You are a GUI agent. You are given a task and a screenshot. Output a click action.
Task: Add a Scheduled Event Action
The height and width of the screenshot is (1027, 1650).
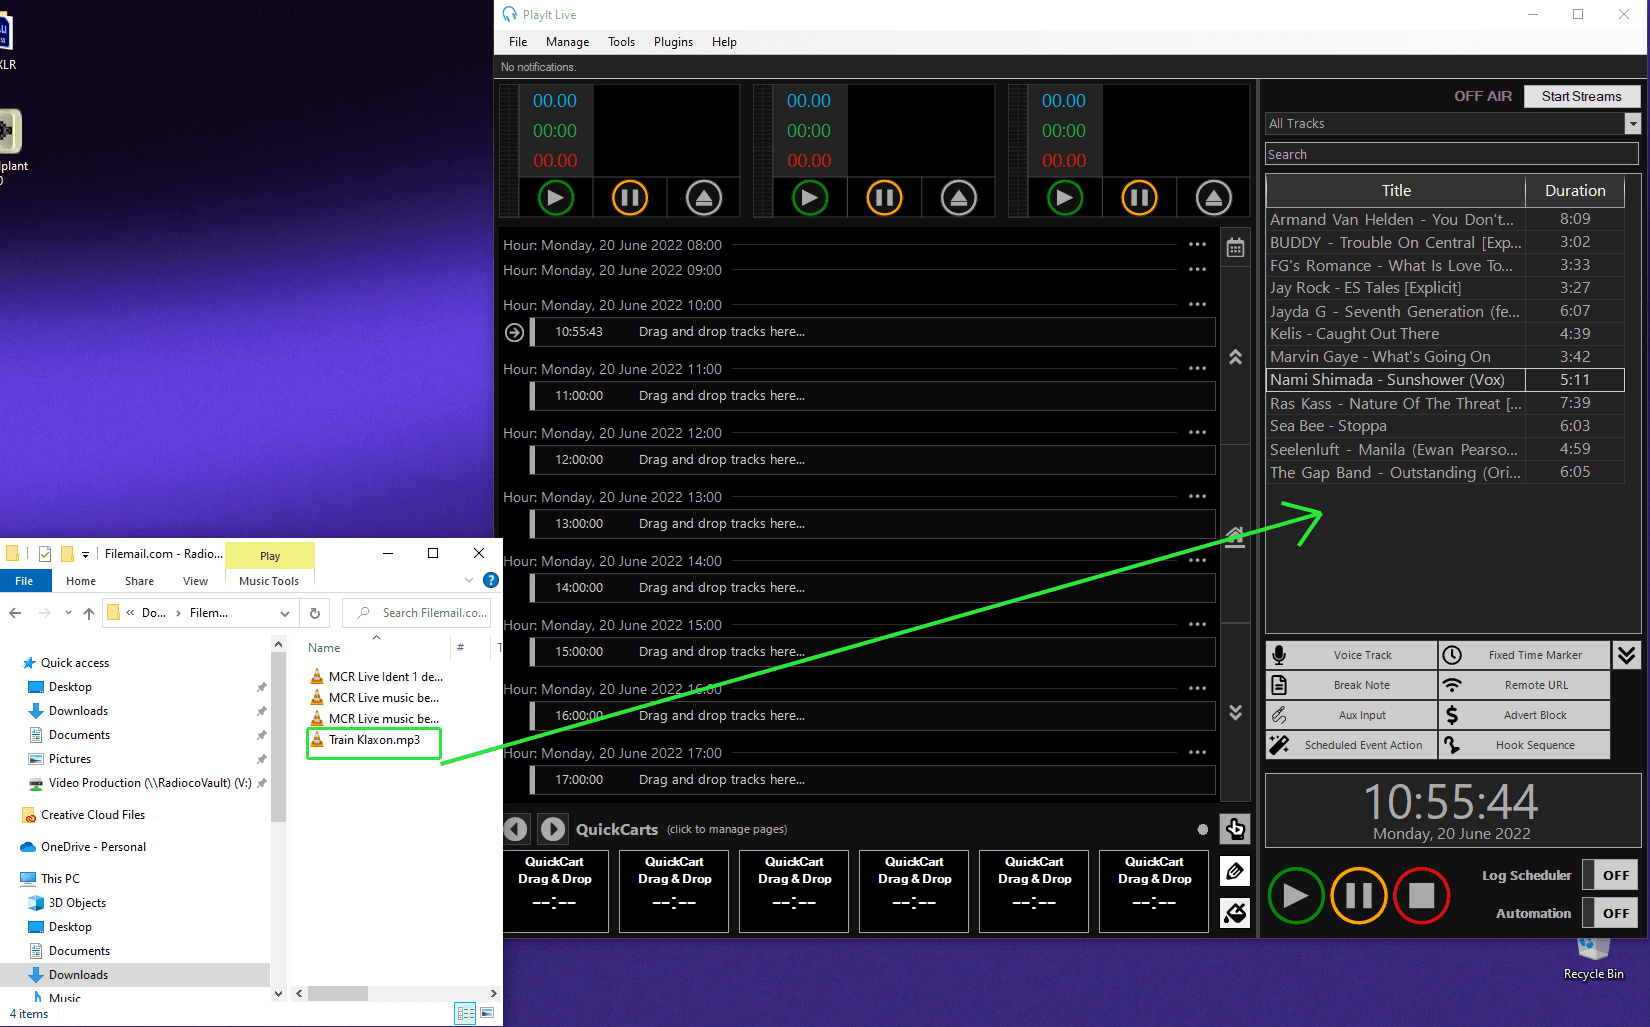coord(1350,744)
